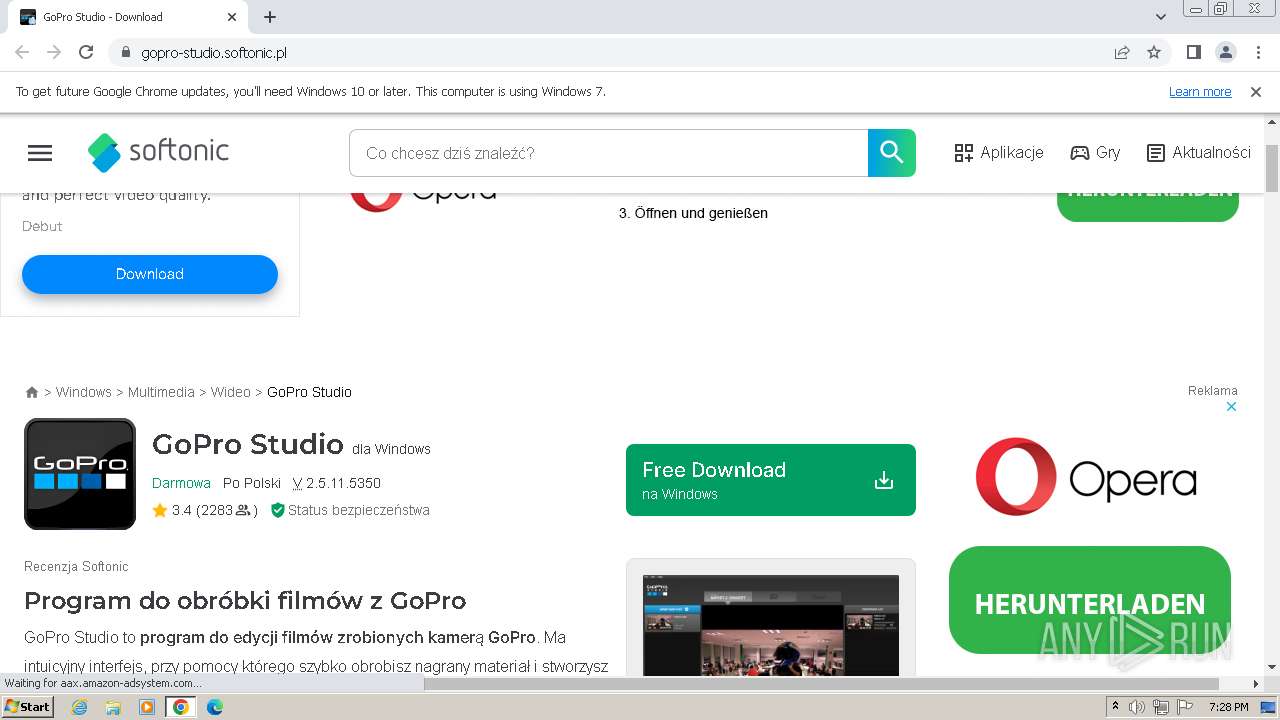
Task: Click the network tray icon
Action: (x=1160, y=707)
